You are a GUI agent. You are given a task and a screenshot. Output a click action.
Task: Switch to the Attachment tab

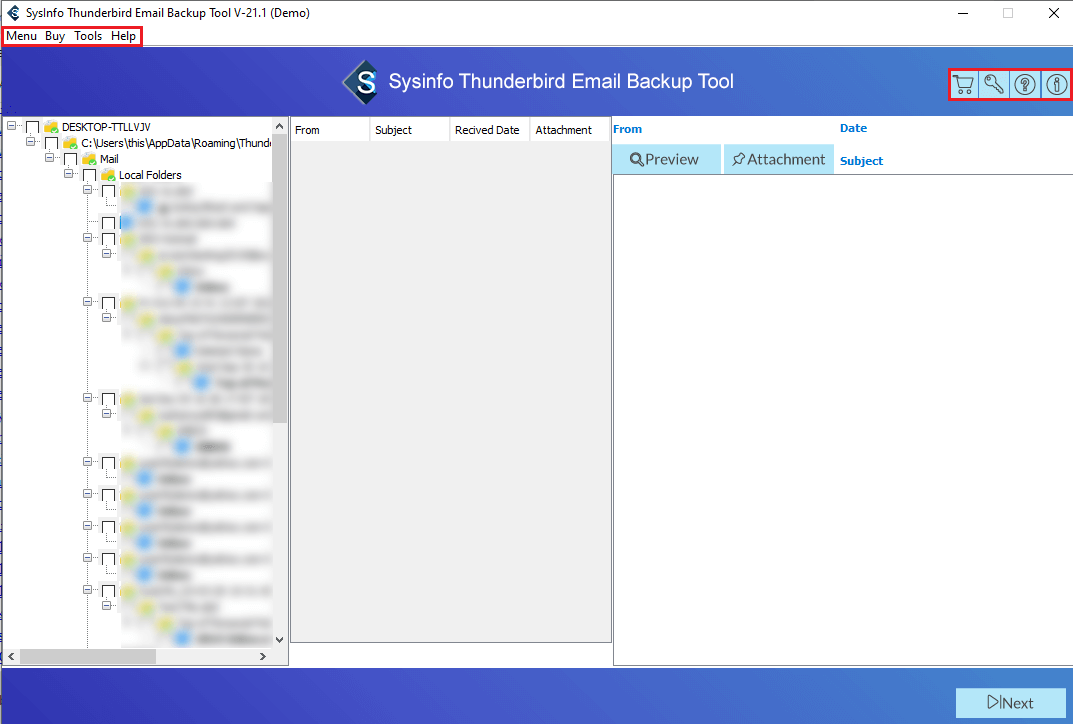point(779,159)
